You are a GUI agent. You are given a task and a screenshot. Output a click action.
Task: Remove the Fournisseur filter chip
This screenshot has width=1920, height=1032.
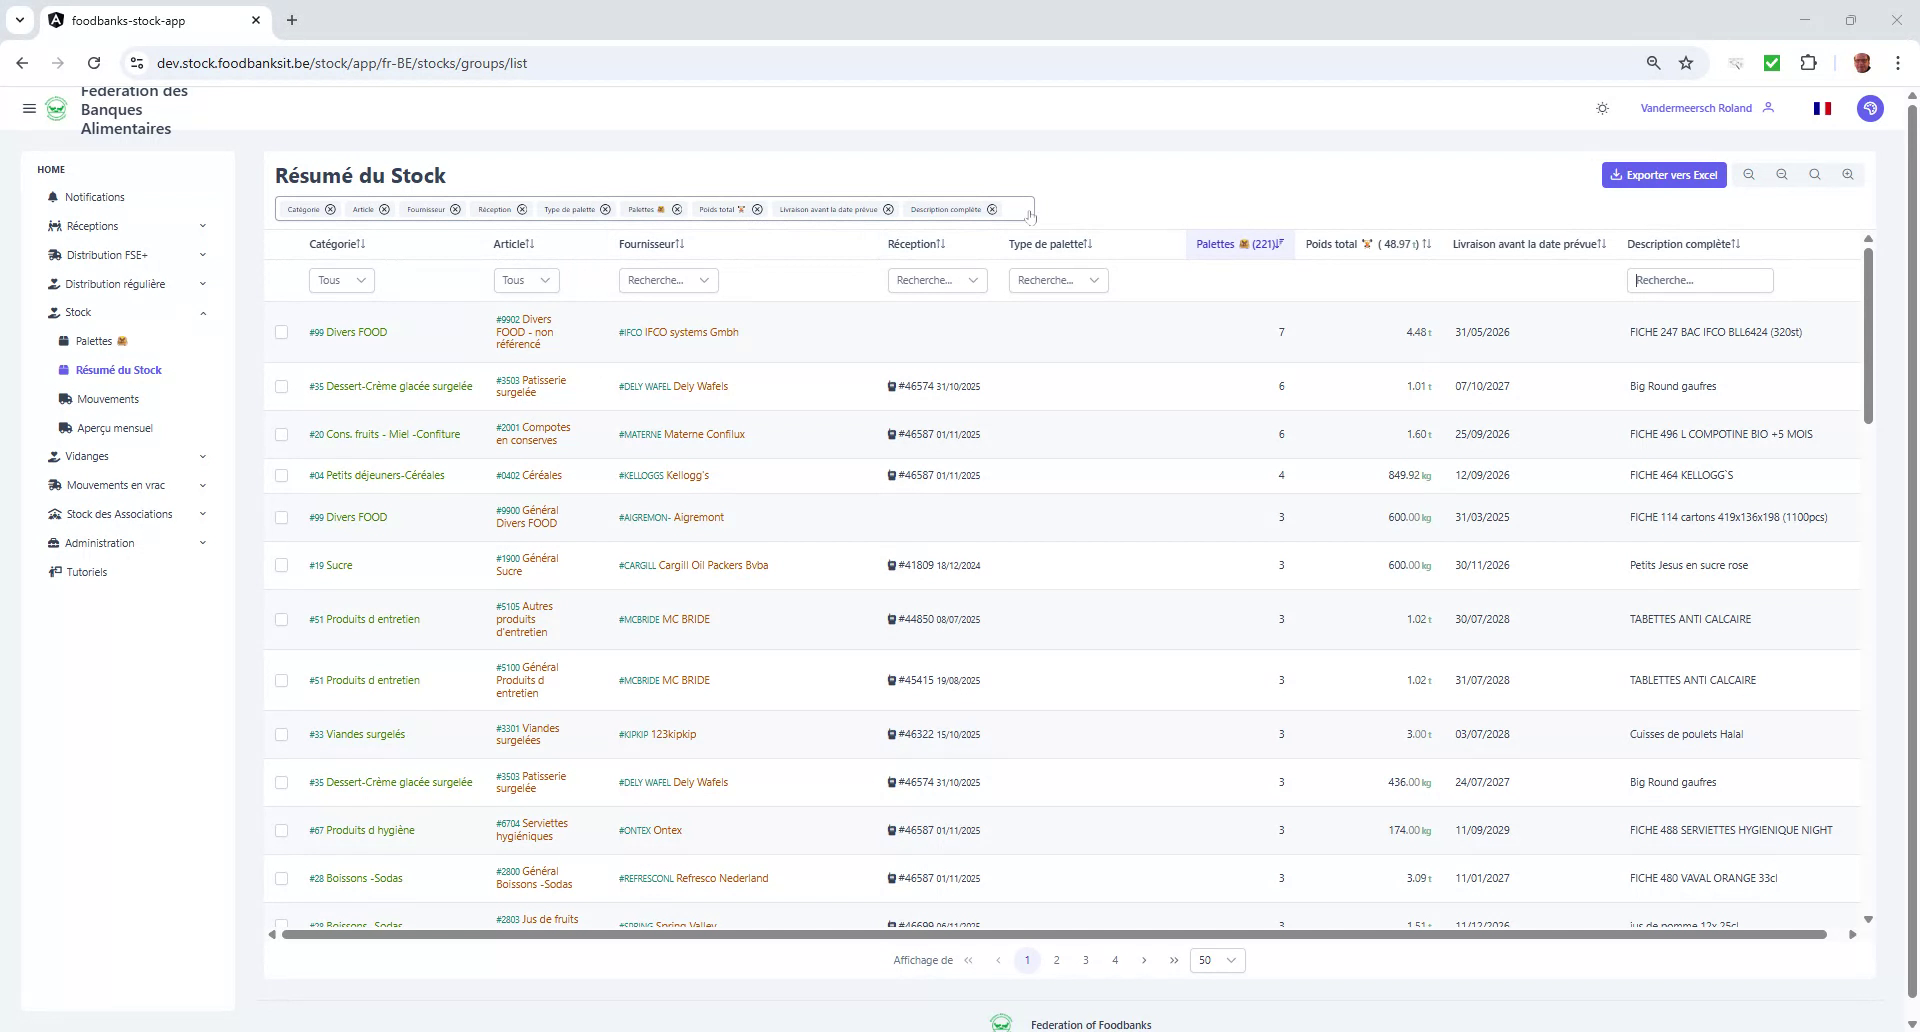click(x=456, y=209)
